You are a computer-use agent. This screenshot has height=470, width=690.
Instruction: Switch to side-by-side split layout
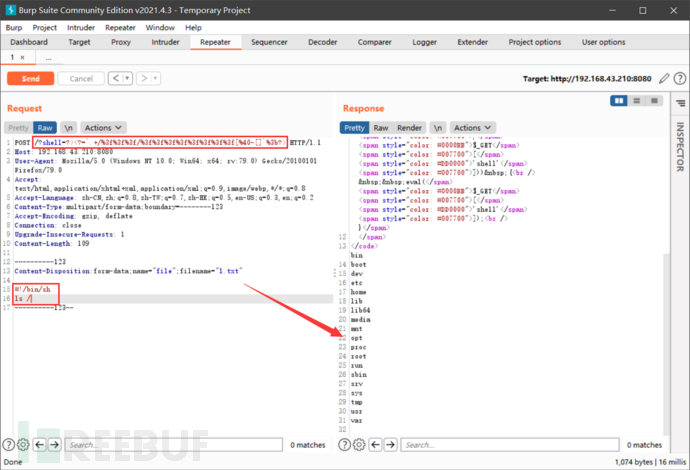[x=619, y=101]
